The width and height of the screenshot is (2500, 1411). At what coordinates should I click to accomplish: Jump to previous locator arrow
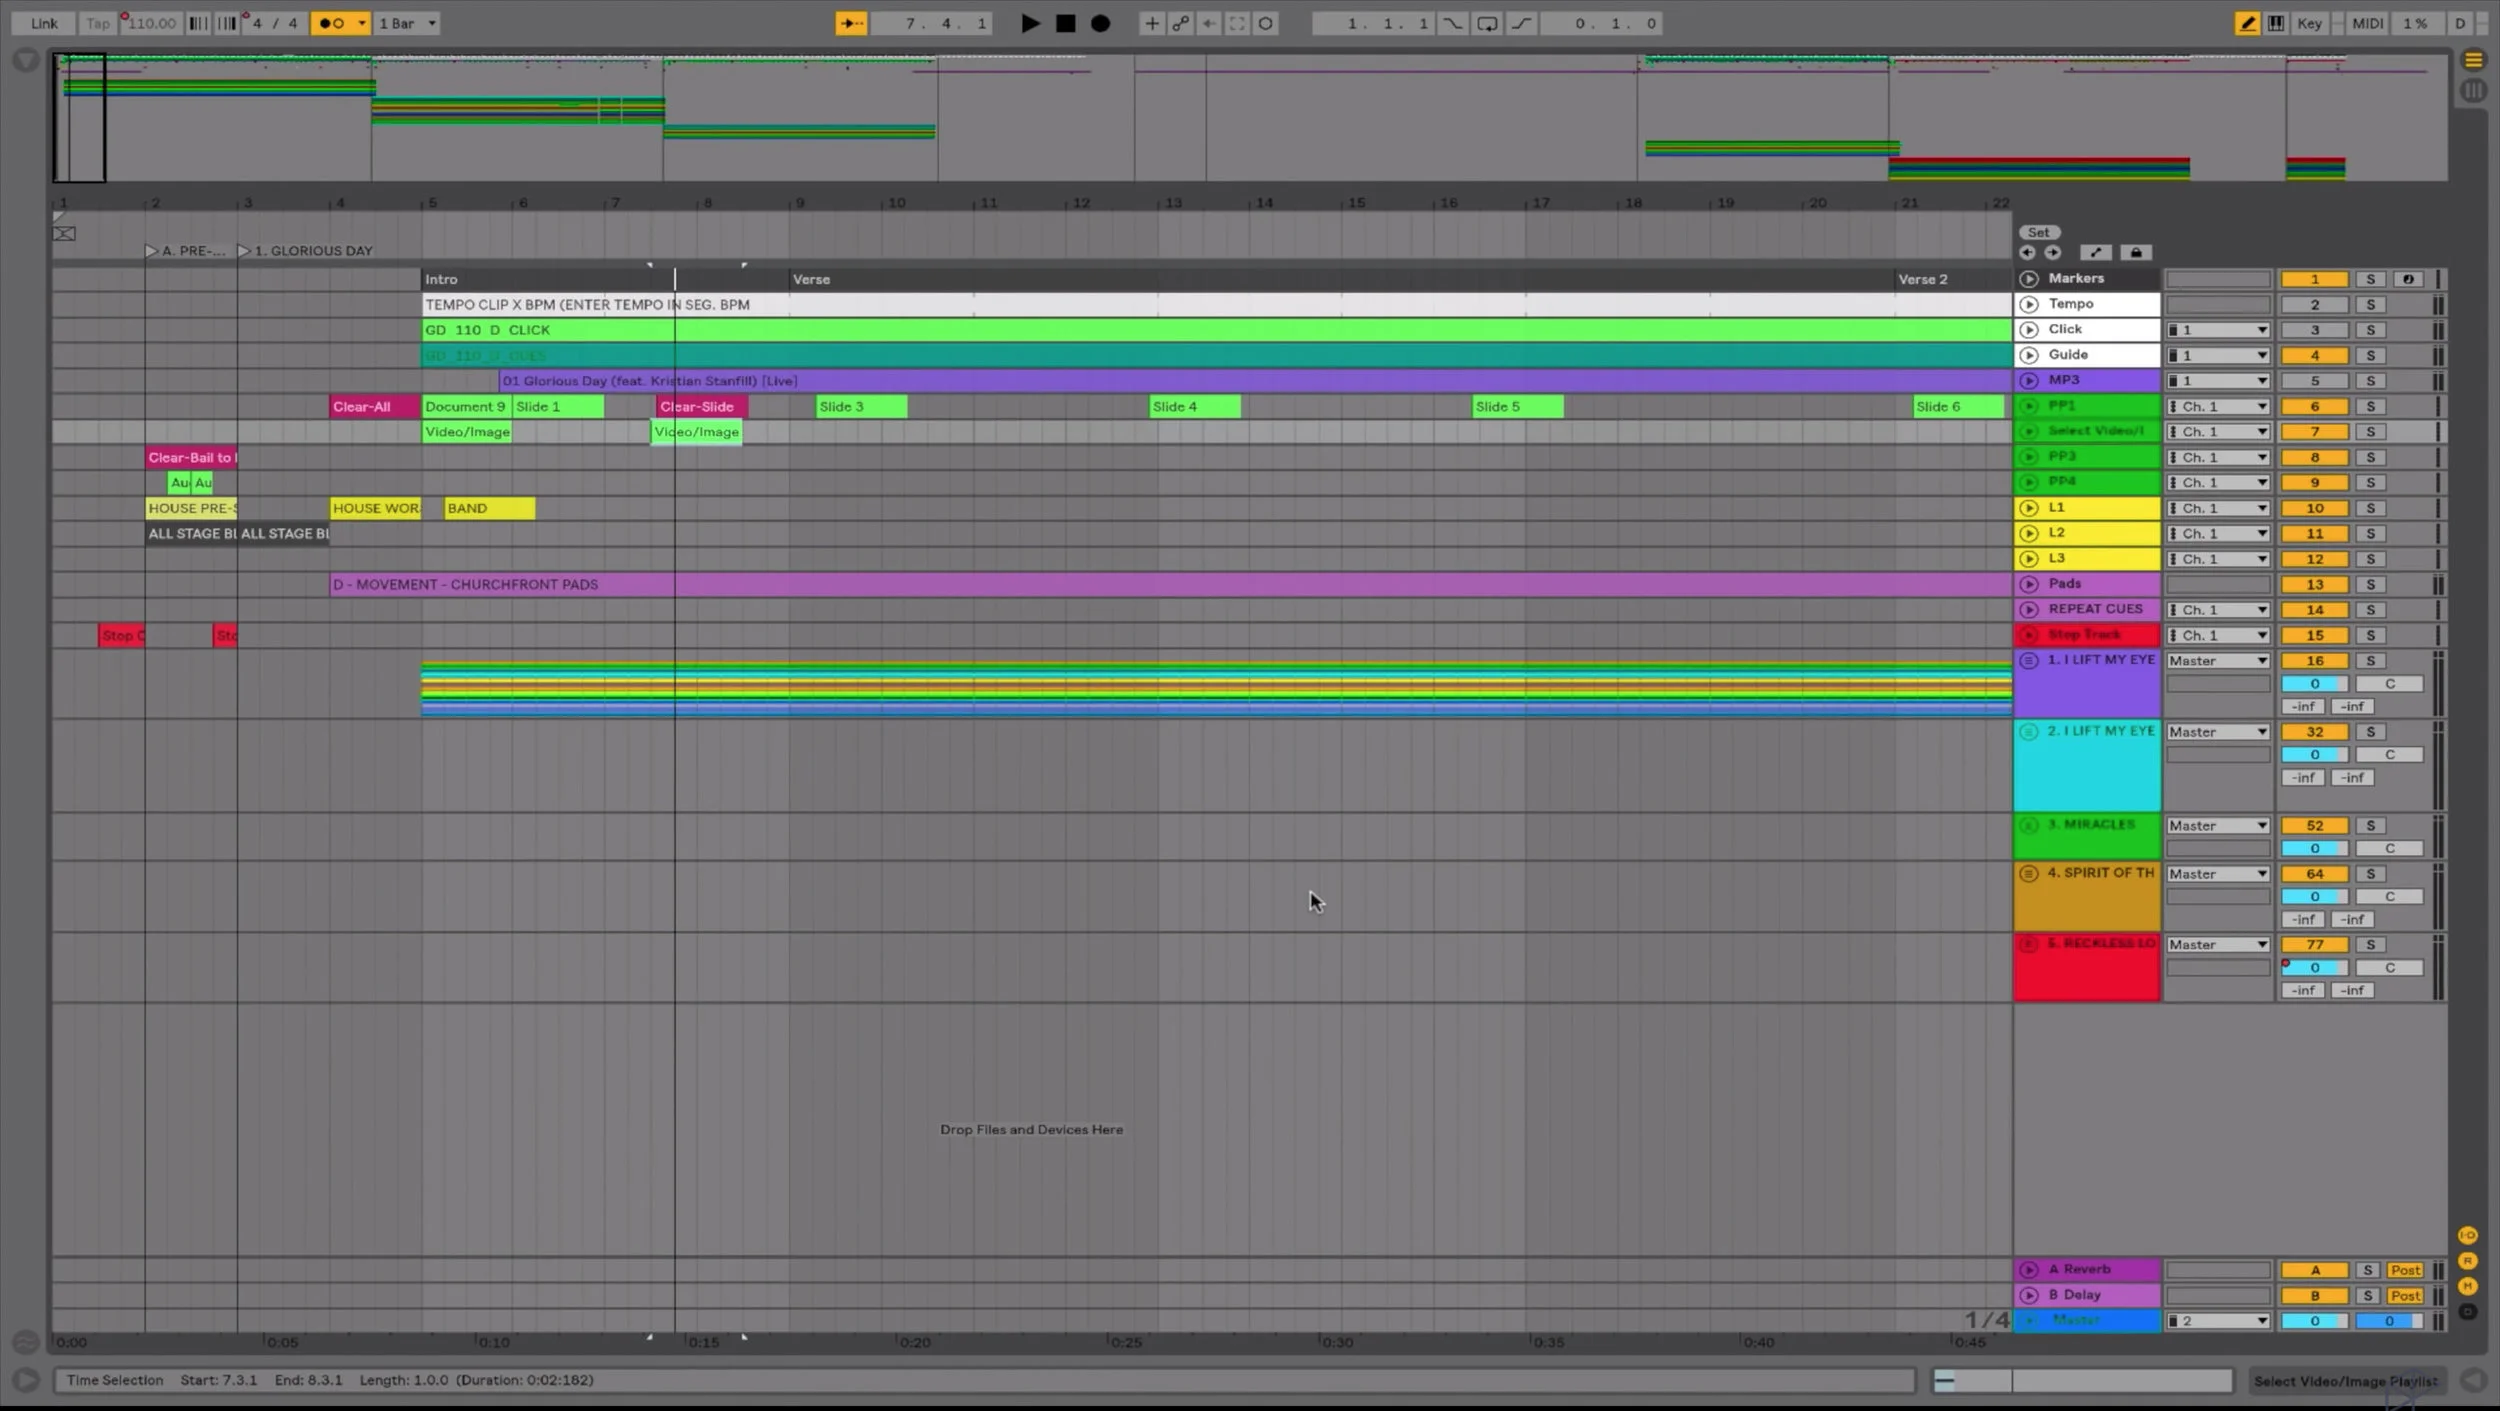click(2027, 253)
